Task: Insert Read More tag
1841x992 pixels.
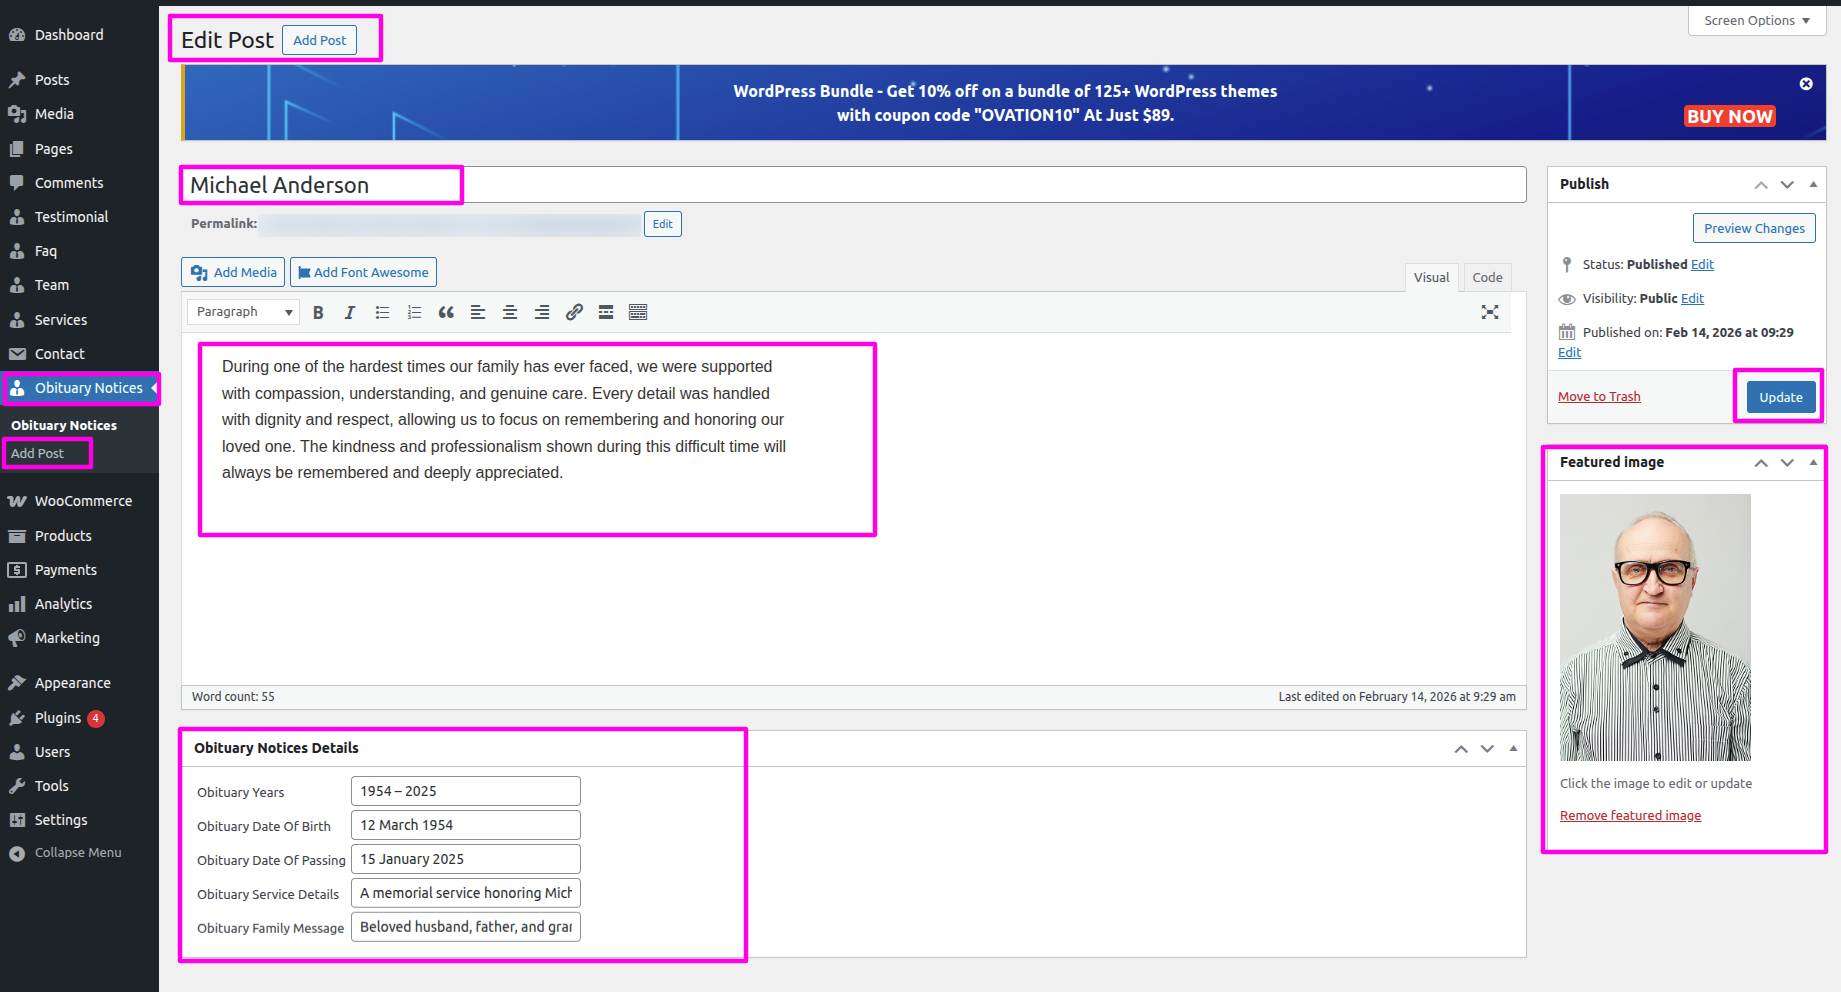Action: 606,313
